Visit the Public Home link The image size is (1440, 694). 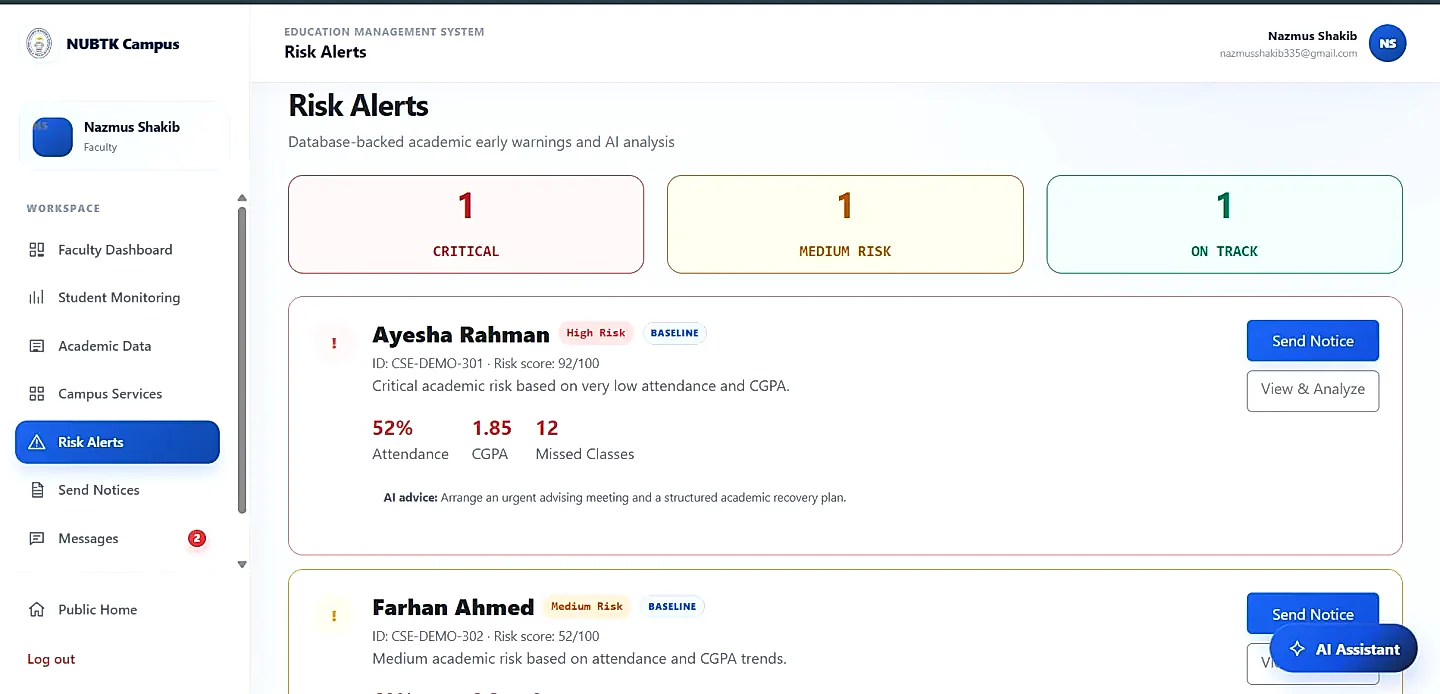click(x=117, y=609)
